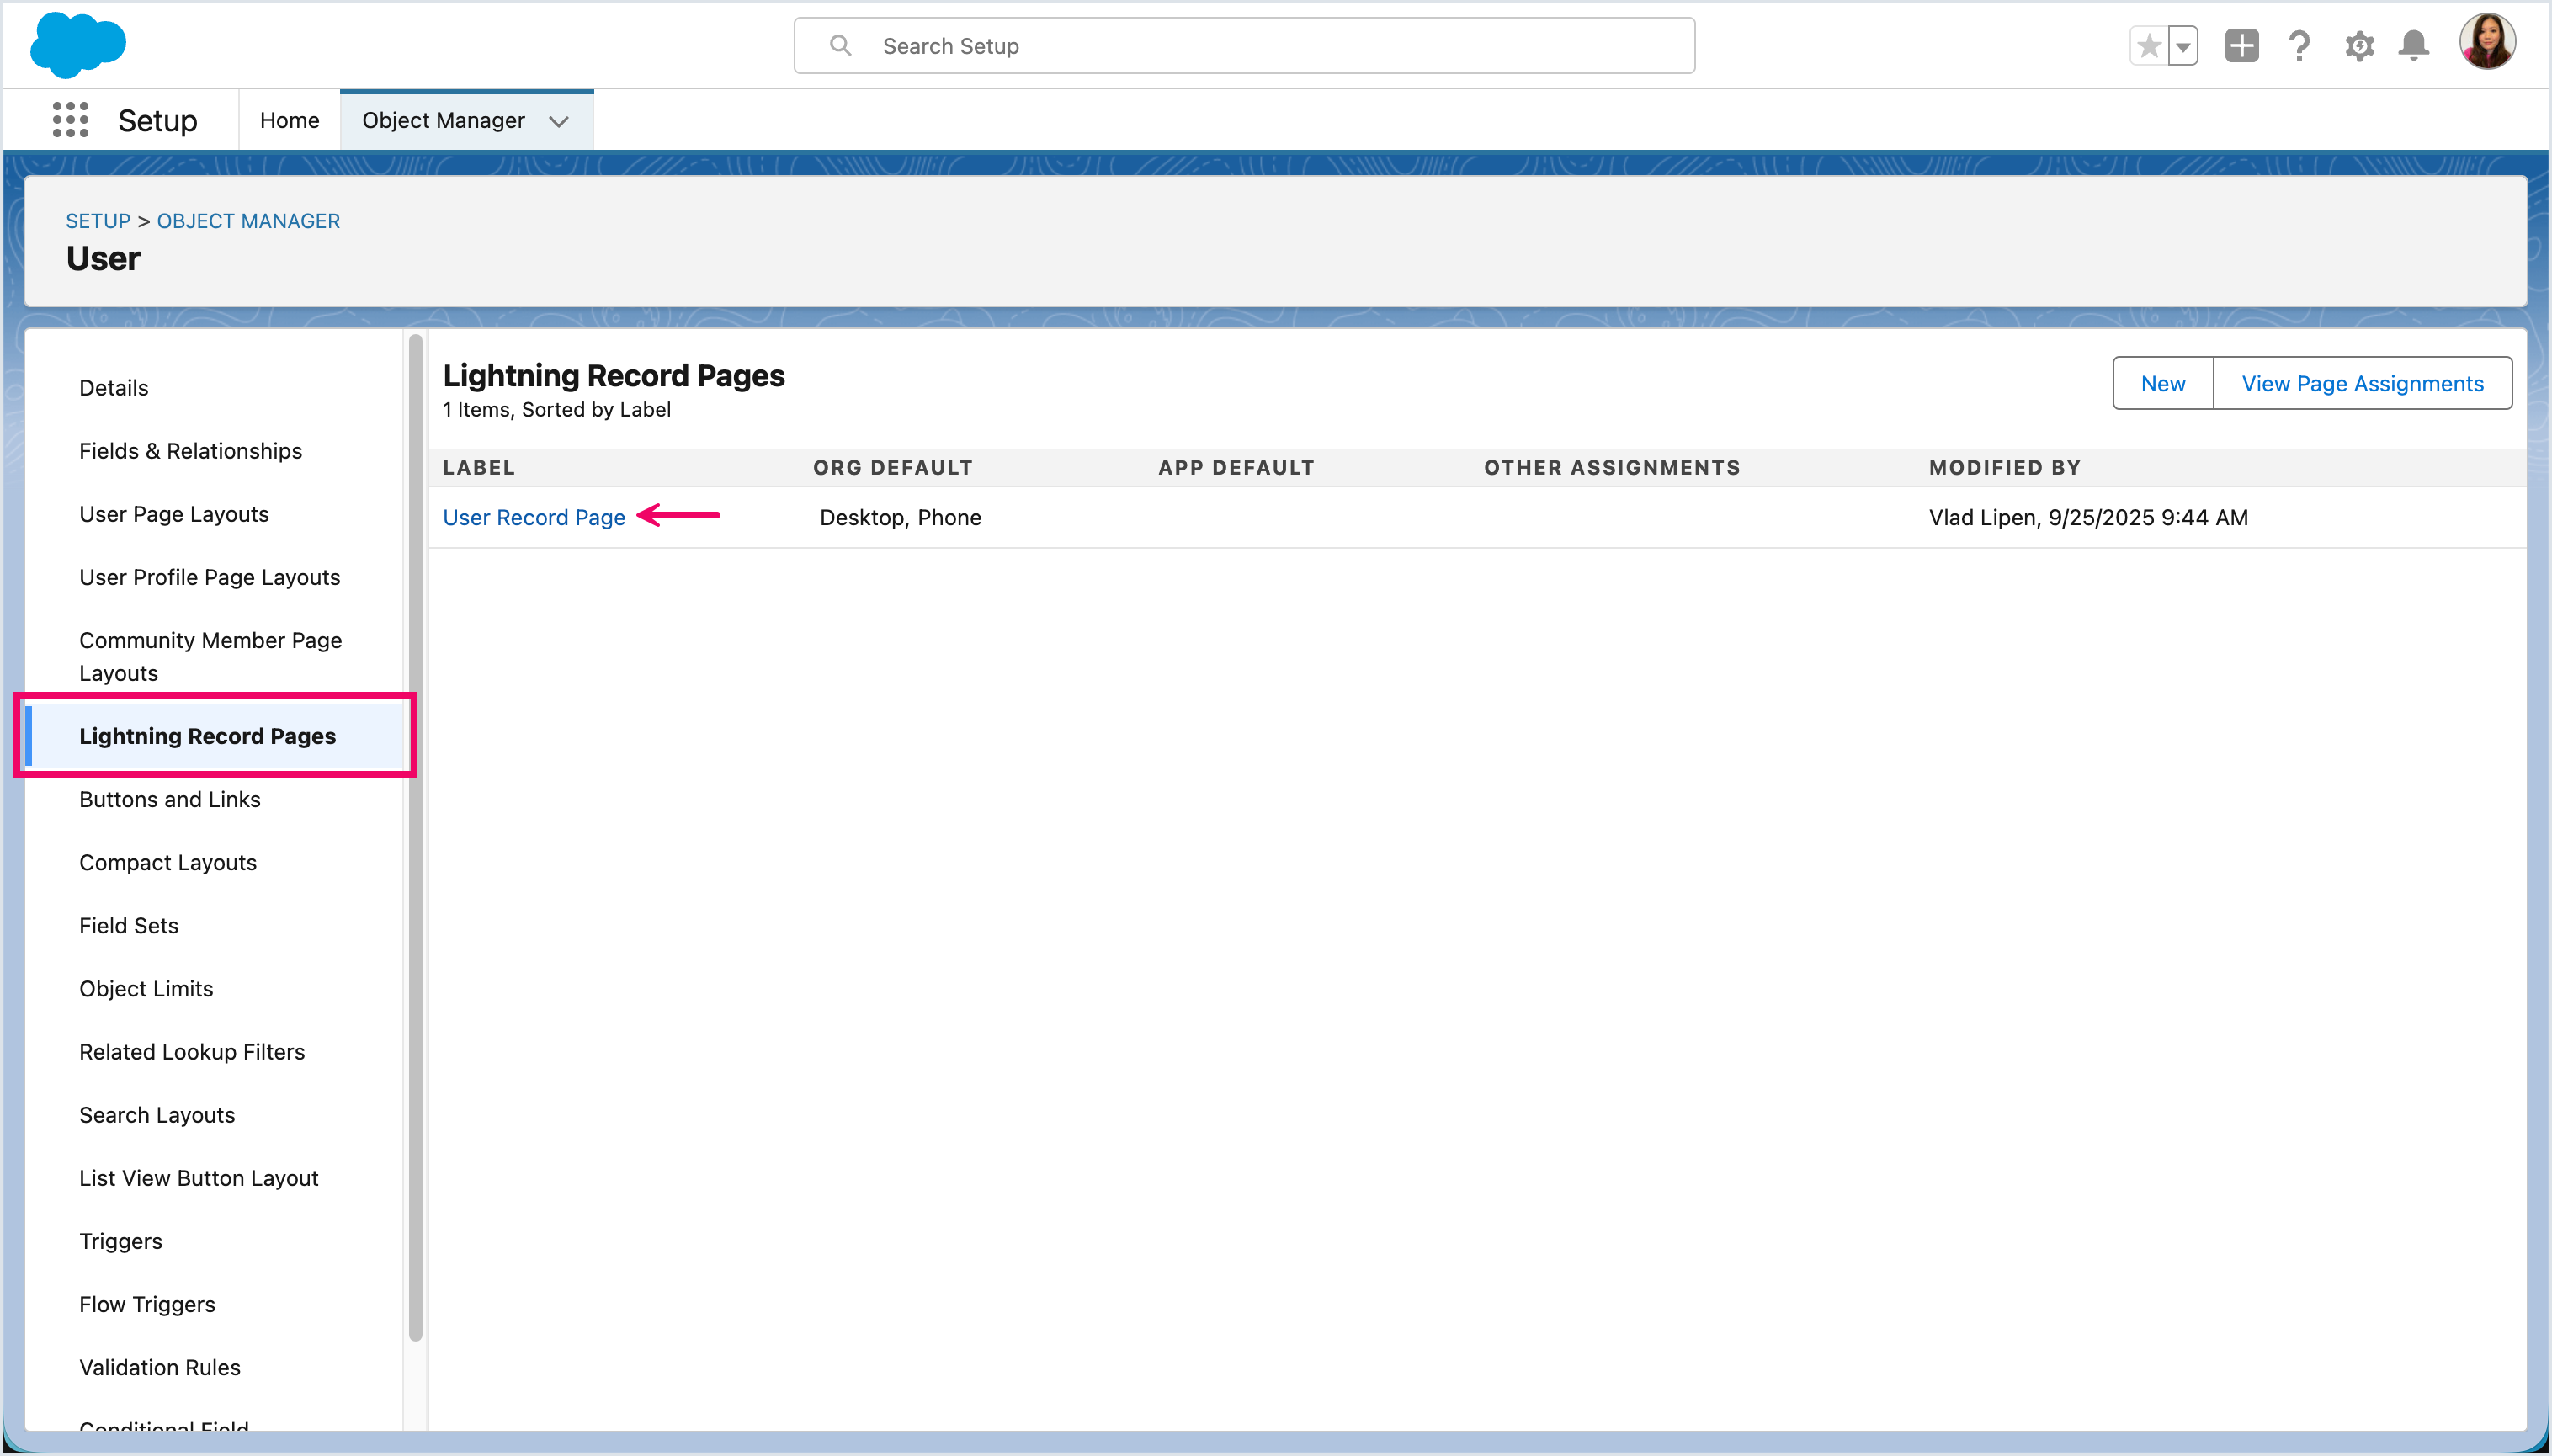Image resolution: width=2552 pixels, height=1456 pixels.
Task: Click in the Search Setup field
Action: tap(1244, 46)
